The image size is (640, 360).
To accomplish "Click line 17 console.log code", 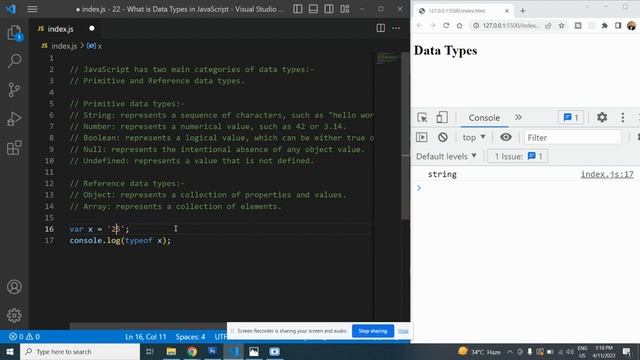I will (x=120, y=240).
